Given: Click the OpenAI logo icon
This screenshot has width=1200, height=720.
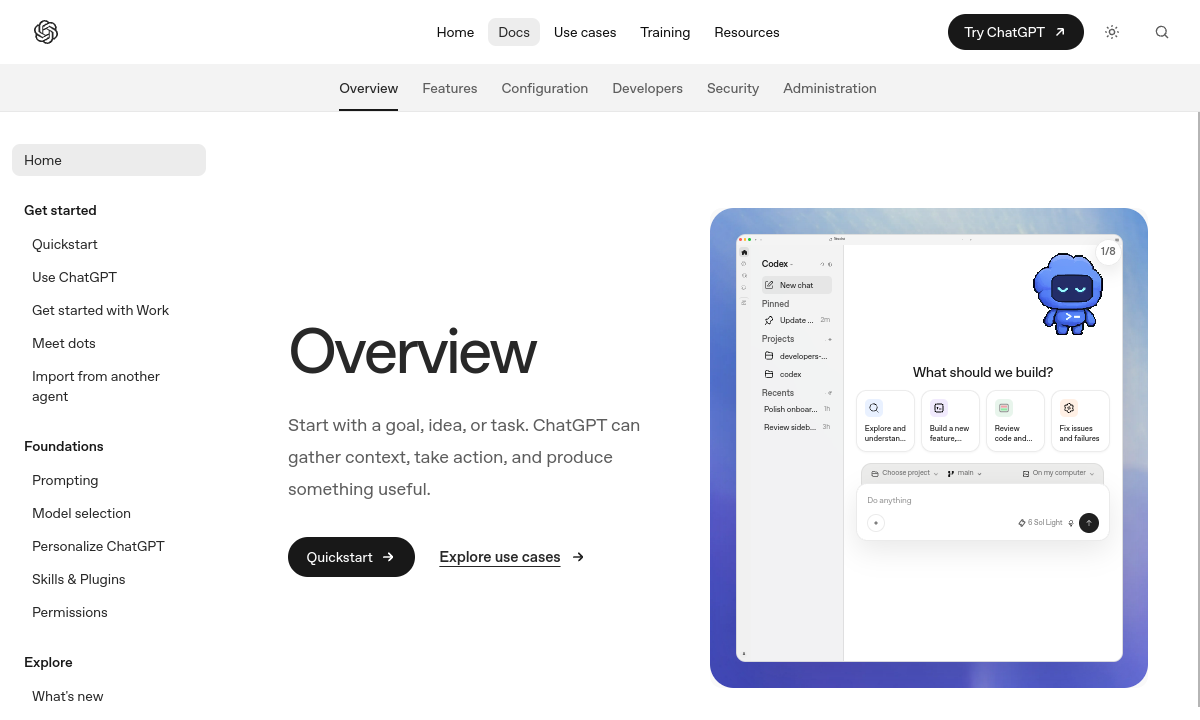Looking at the screenshot, I should tap(46, 32).
